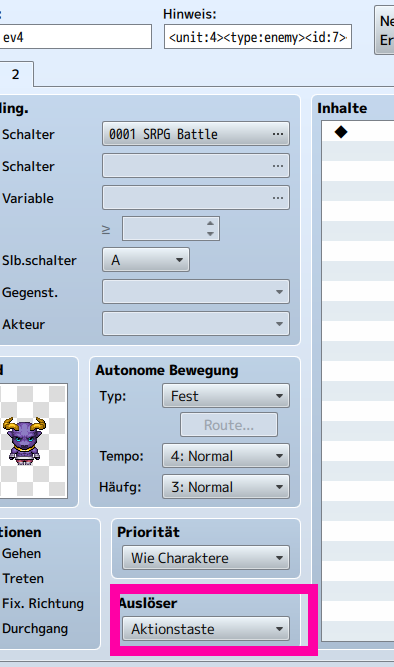Click the event name field 'ev4'
The width and height of the screenshot is (394, 667).
point(75,37)
